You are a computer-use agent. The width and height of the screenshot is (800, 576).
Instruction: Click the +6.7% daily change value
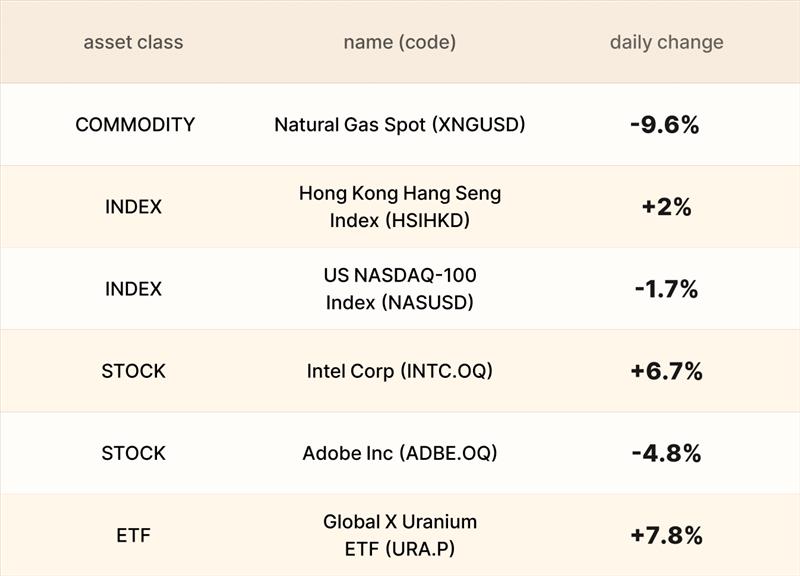tap(666, 371)
